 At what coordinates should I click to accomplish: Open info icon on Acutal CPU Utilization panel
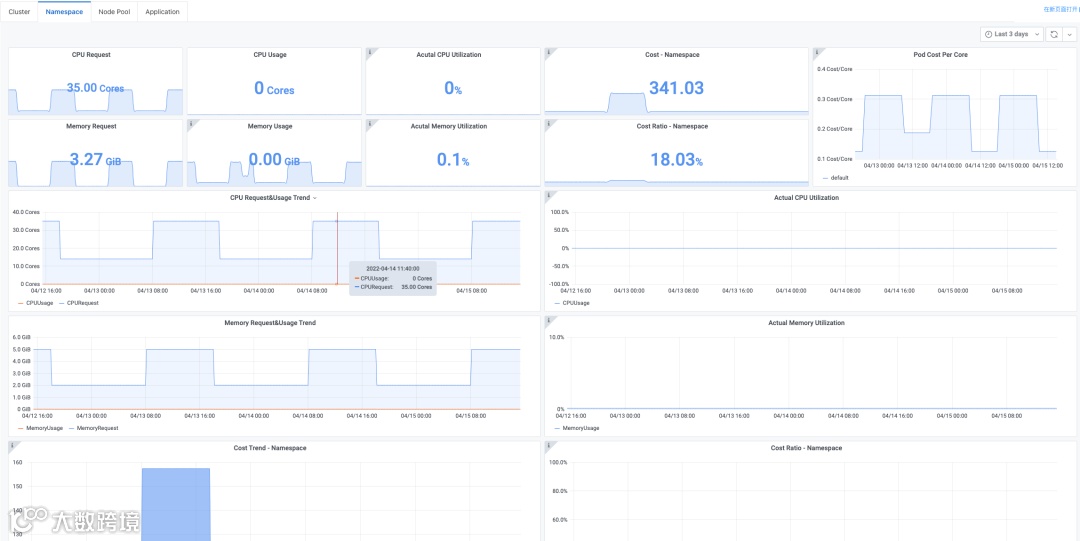click(368, 51)
